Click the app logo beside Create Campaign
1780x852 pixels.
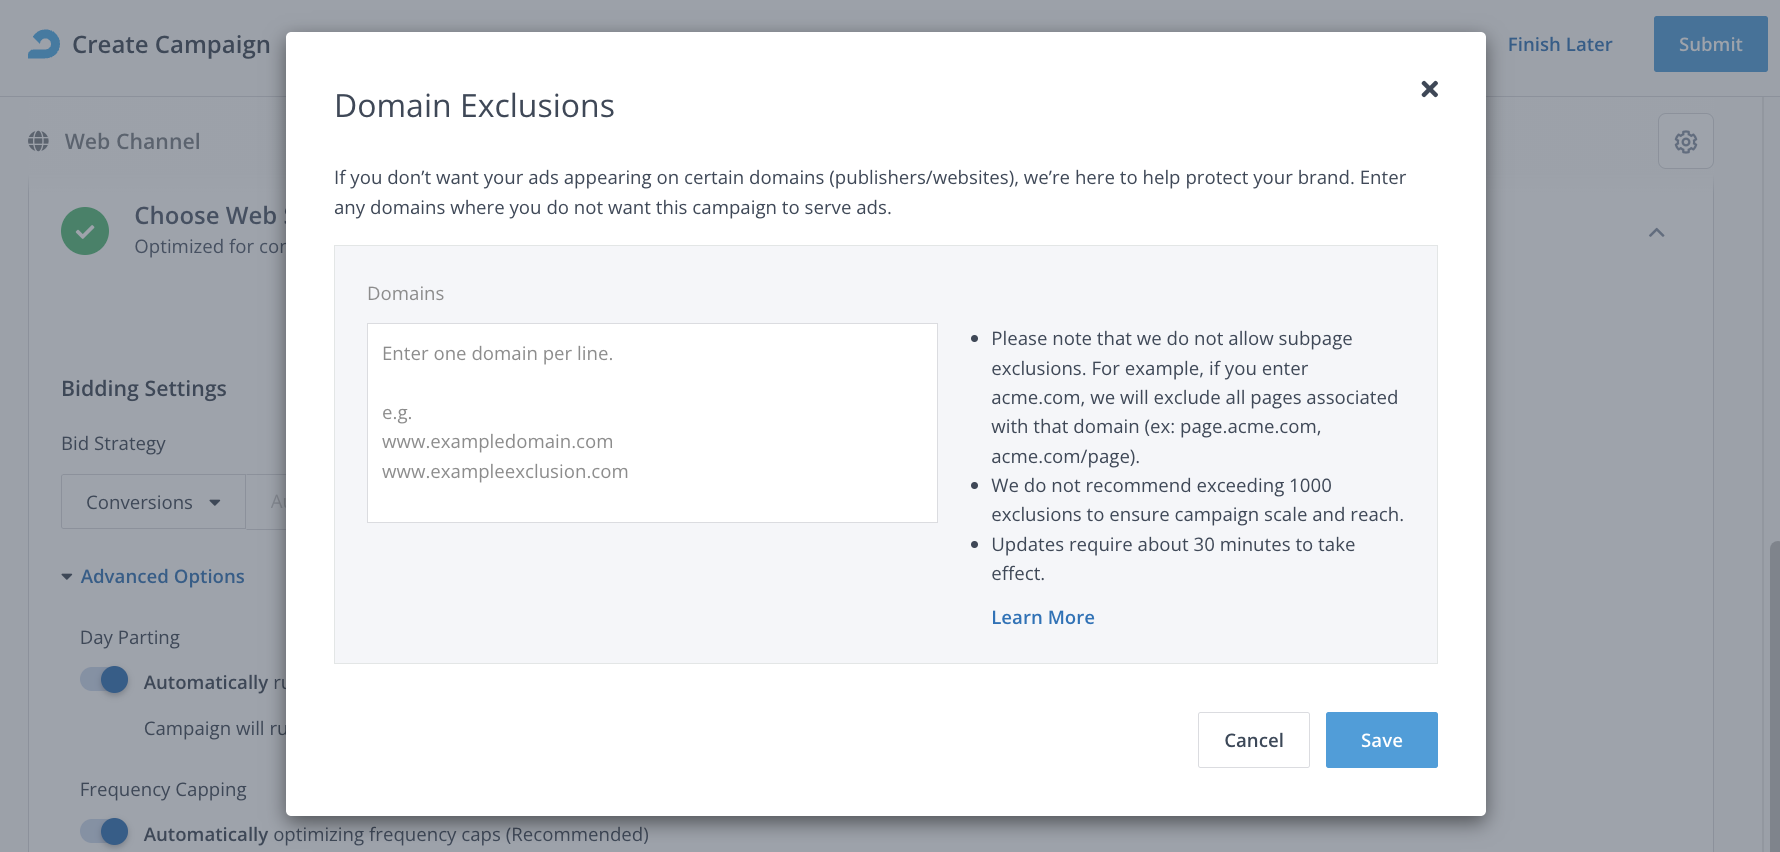pyautogui.click(x=44, y=44)
